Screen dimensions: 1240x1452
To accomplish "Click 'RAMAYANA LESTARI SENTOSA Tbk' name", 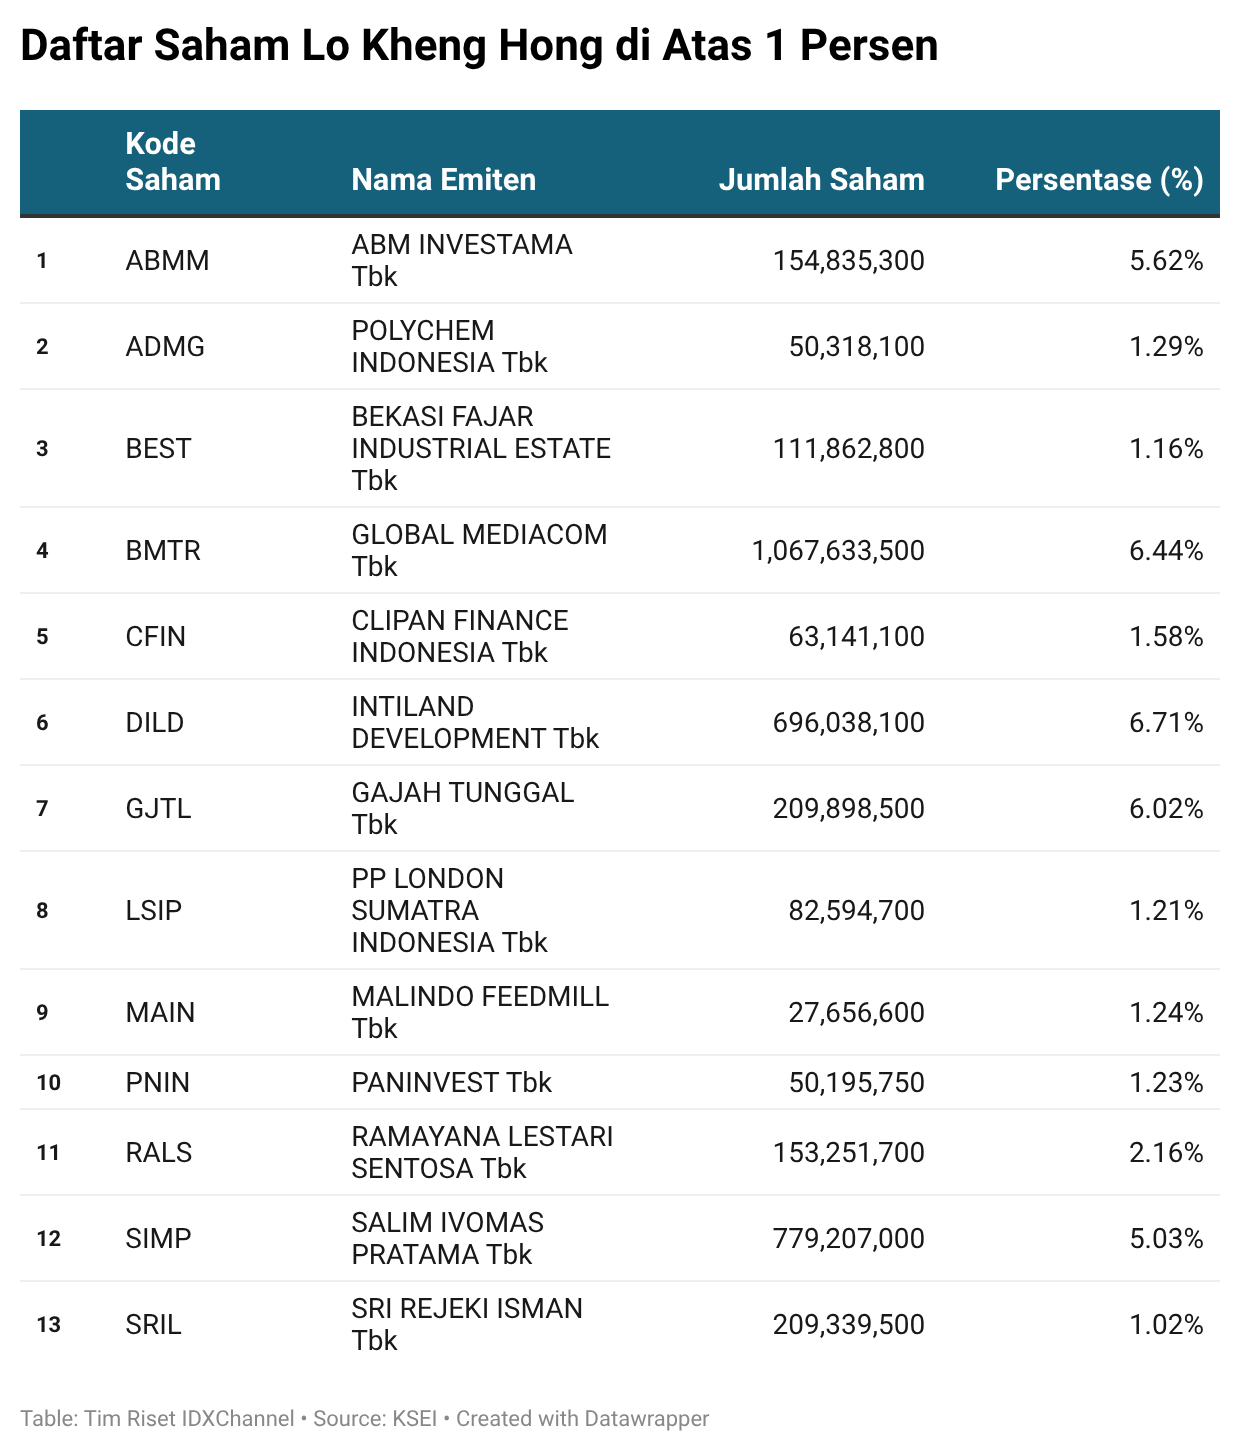I will coord(482,1153).
